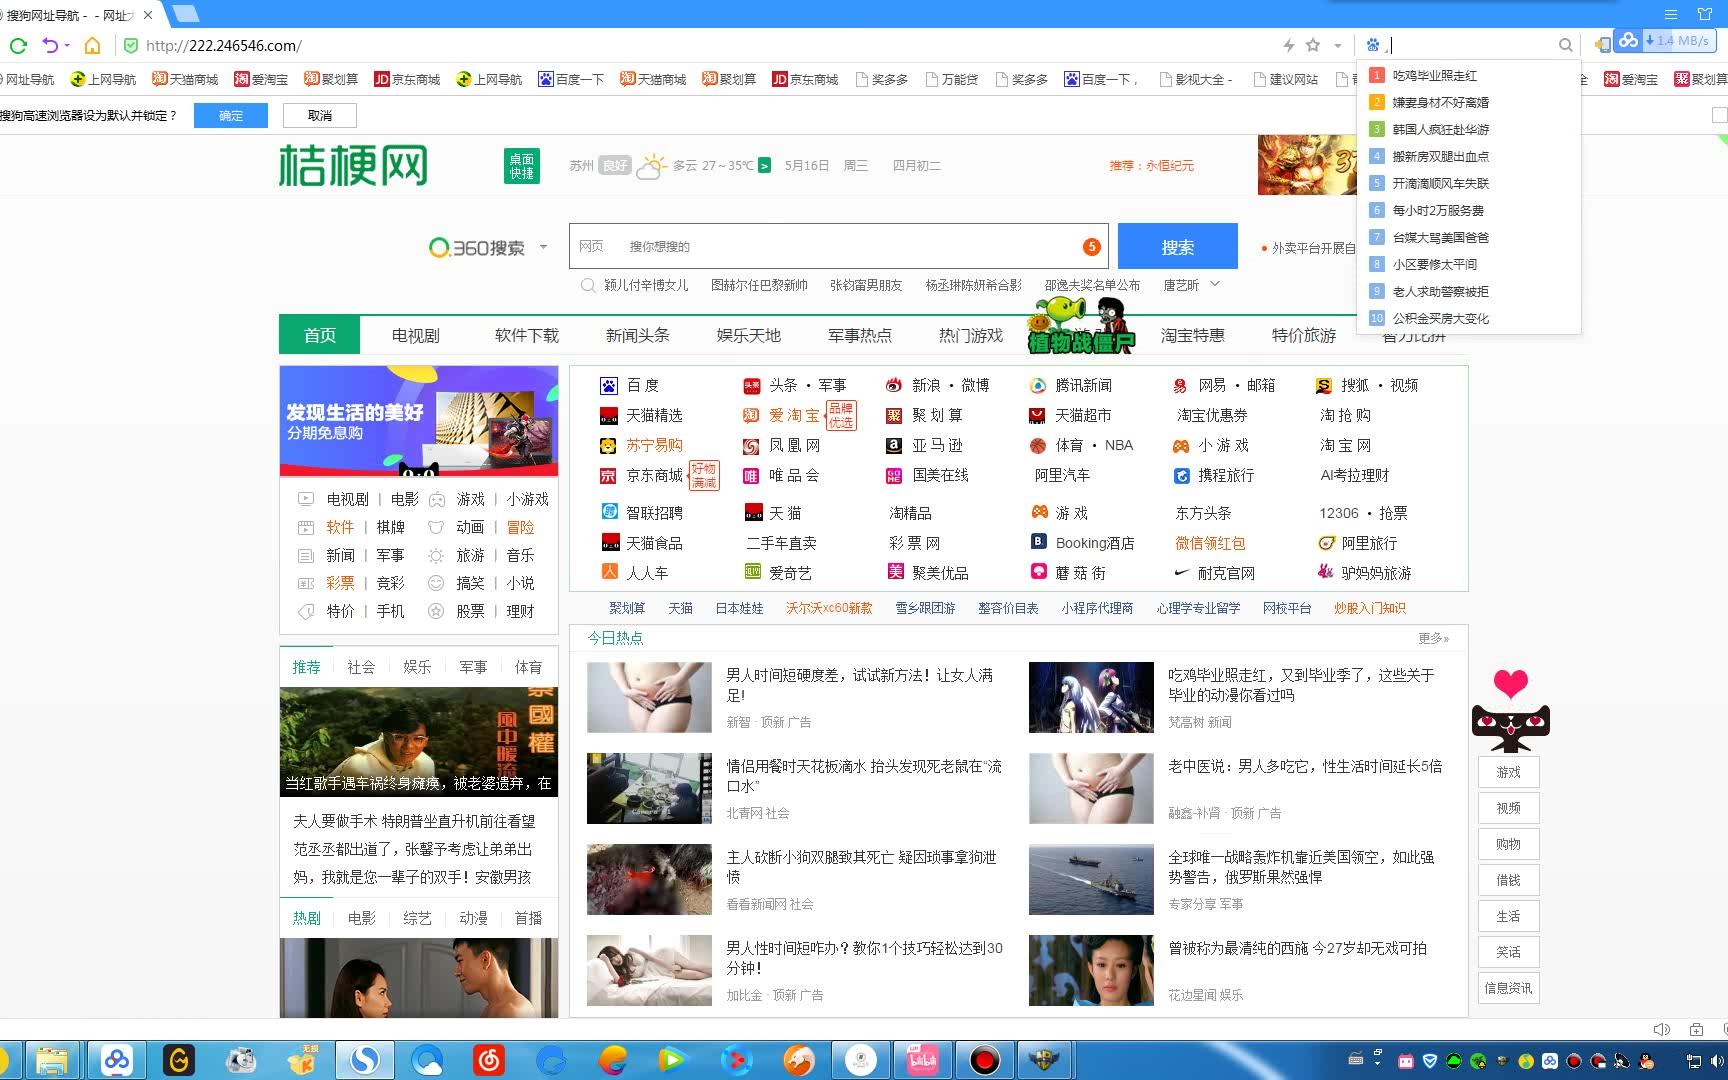Select the 电视剧 navigation tab
Viewport: 1728px width, 1080px height.
[x=416, y=335]
